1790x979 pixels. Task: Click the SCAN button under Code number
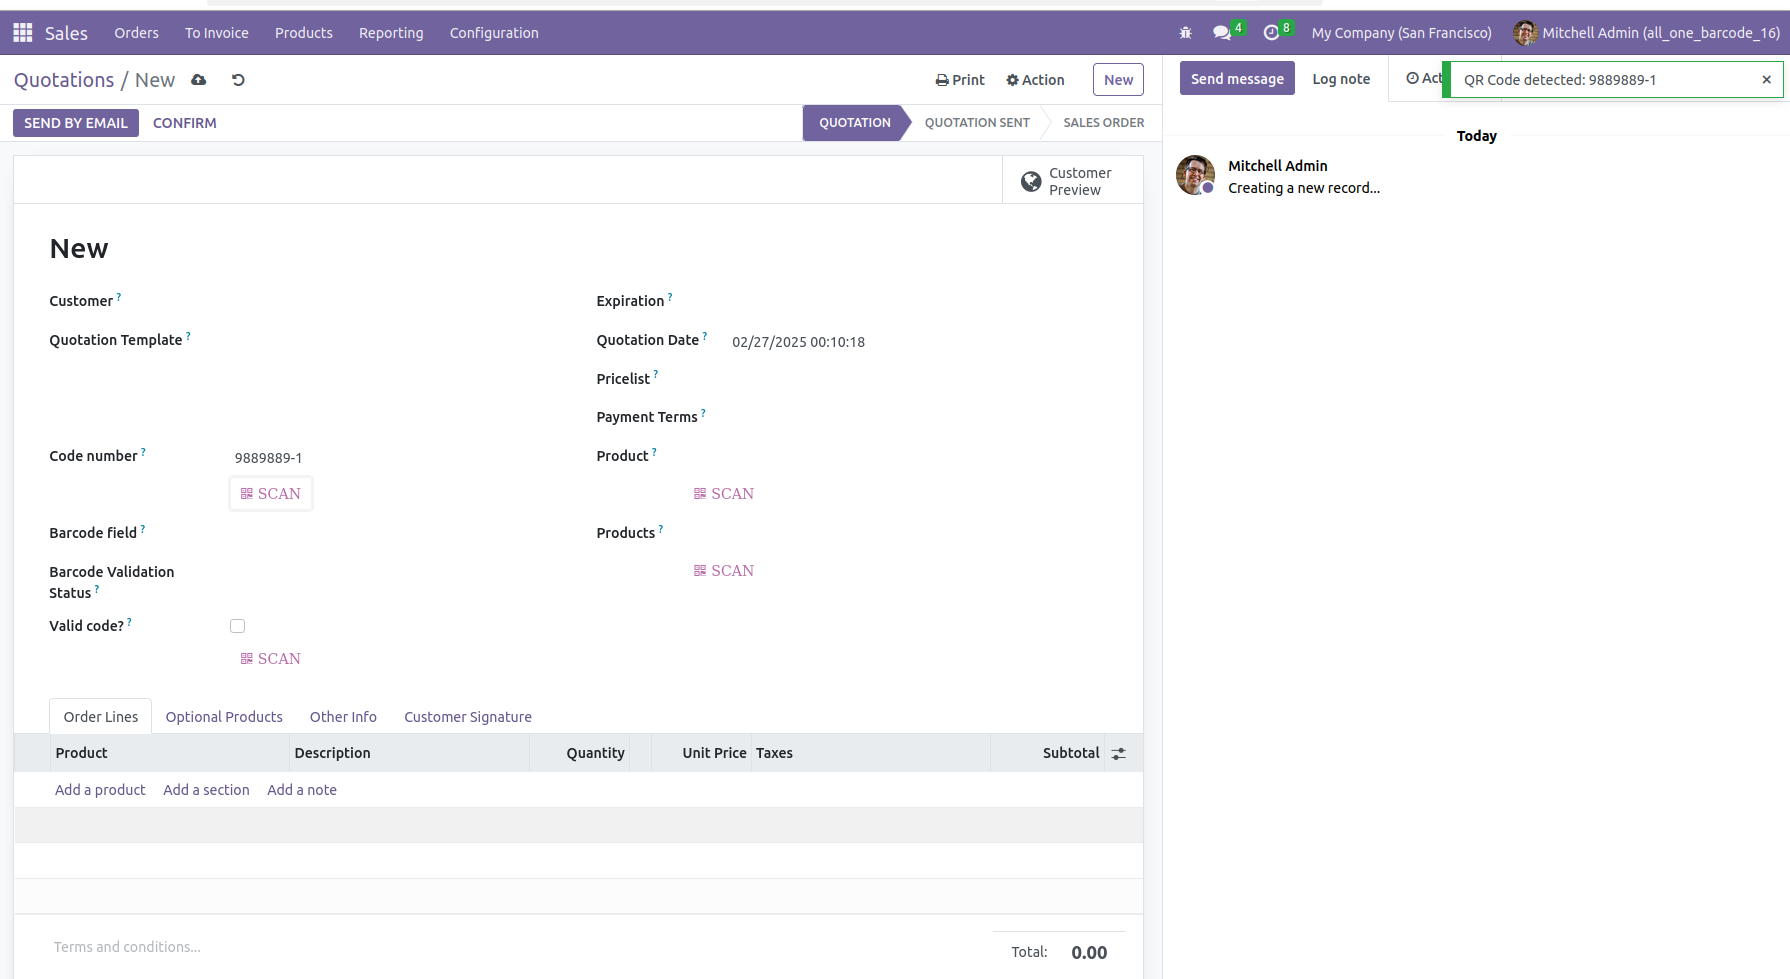pyautogui.click(x=271, y=494)
